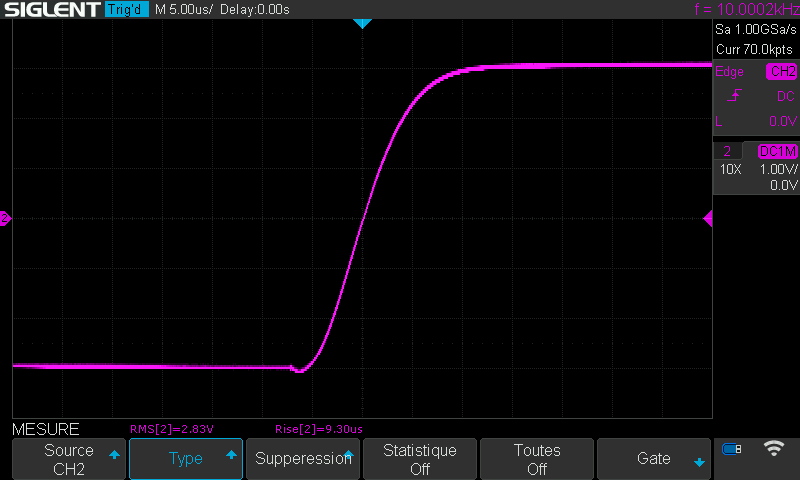Expand the Gate submenu
800x480 pixels.
(x=654, y=459)
